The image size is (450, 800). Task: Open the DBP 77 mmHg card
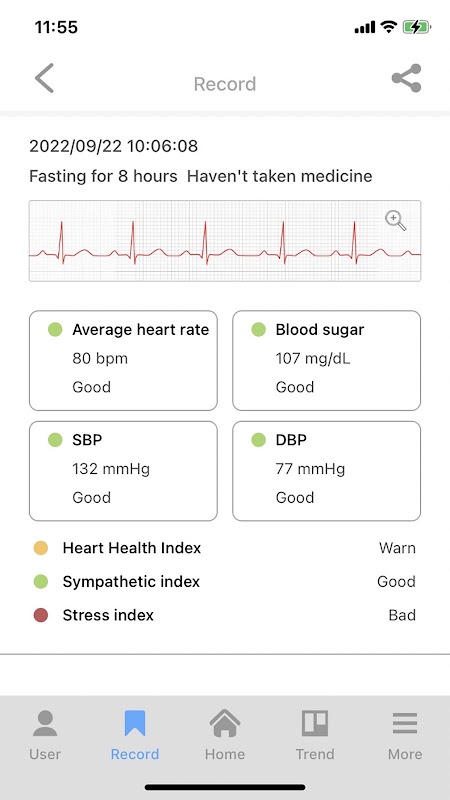[x=327, y=471]
